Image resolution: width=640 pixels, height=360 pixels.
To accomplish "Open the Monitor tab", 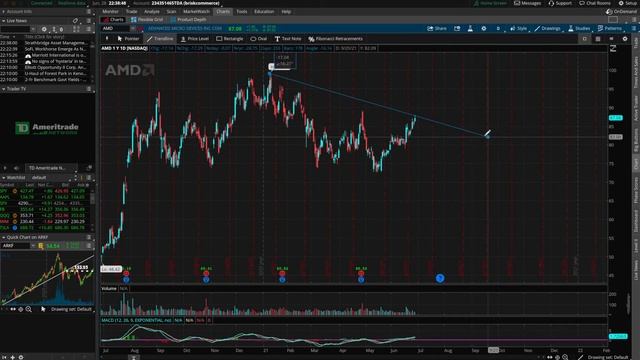I will pyautogui.click(x=111, y=11).
